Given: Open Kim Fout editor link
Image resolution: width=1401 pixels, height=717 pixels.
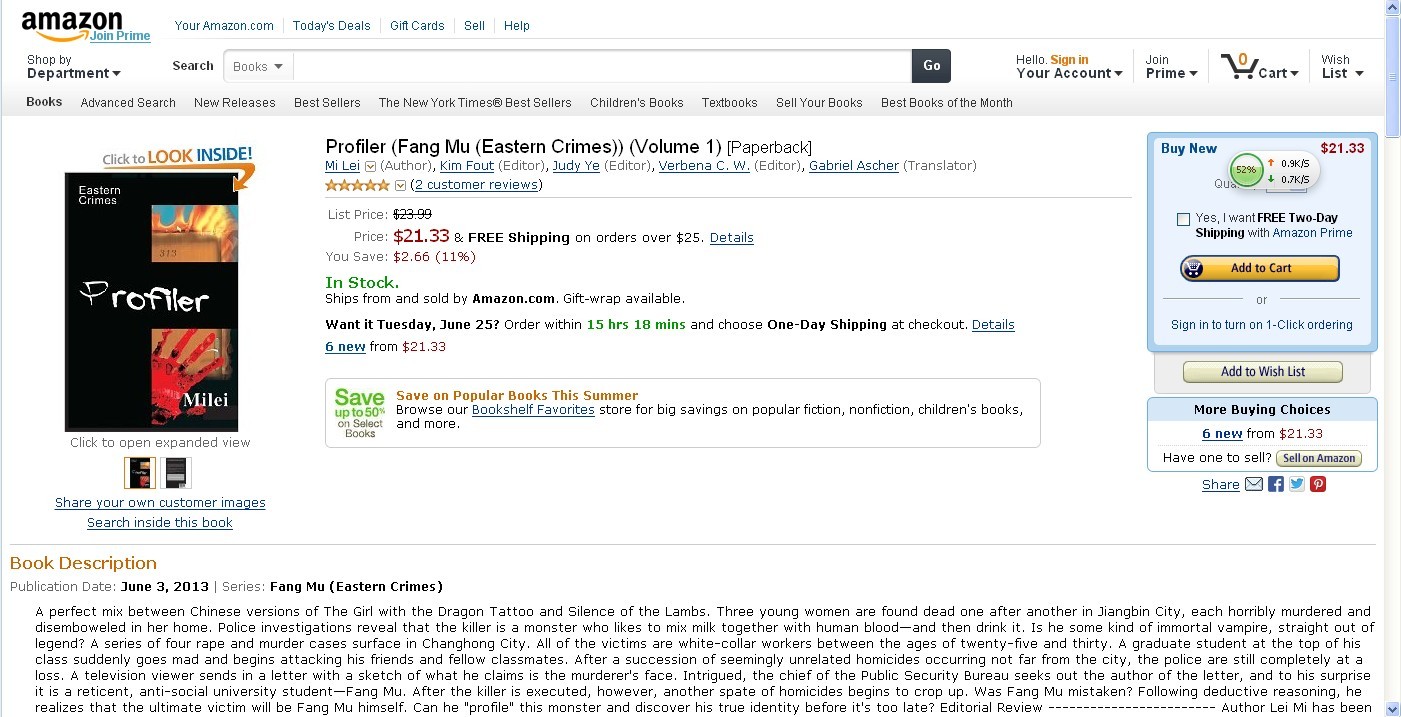Looking at the screenshot, I should tap(467, 166).
